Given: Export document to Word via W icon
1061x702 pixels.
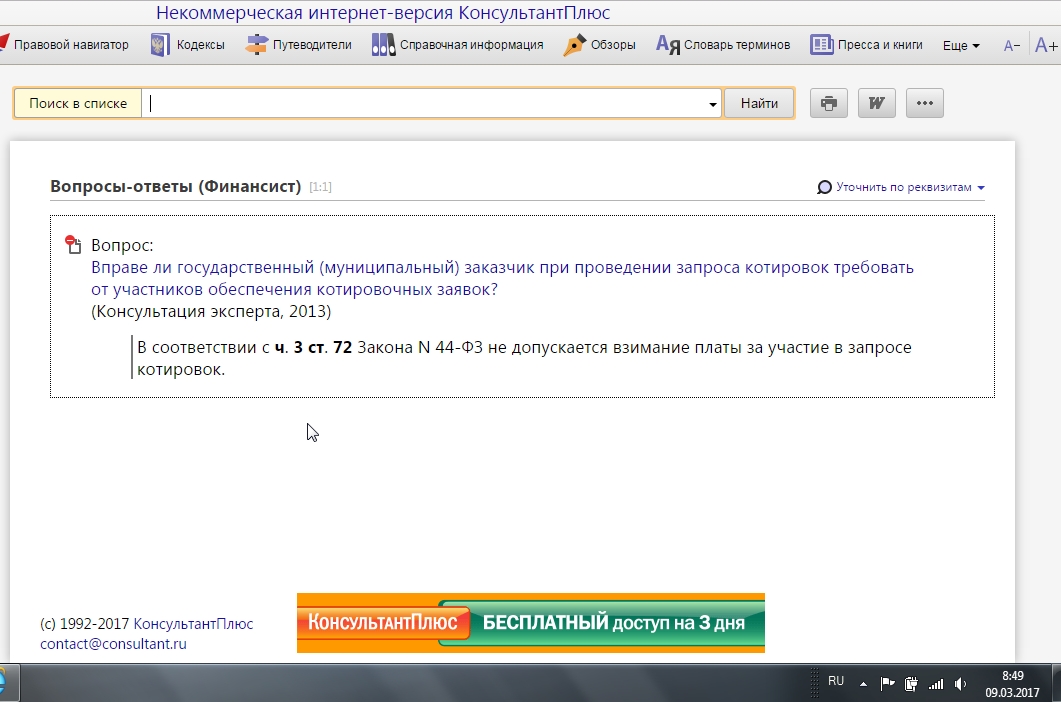Looking at the screenshot, I should pos(876,104).
